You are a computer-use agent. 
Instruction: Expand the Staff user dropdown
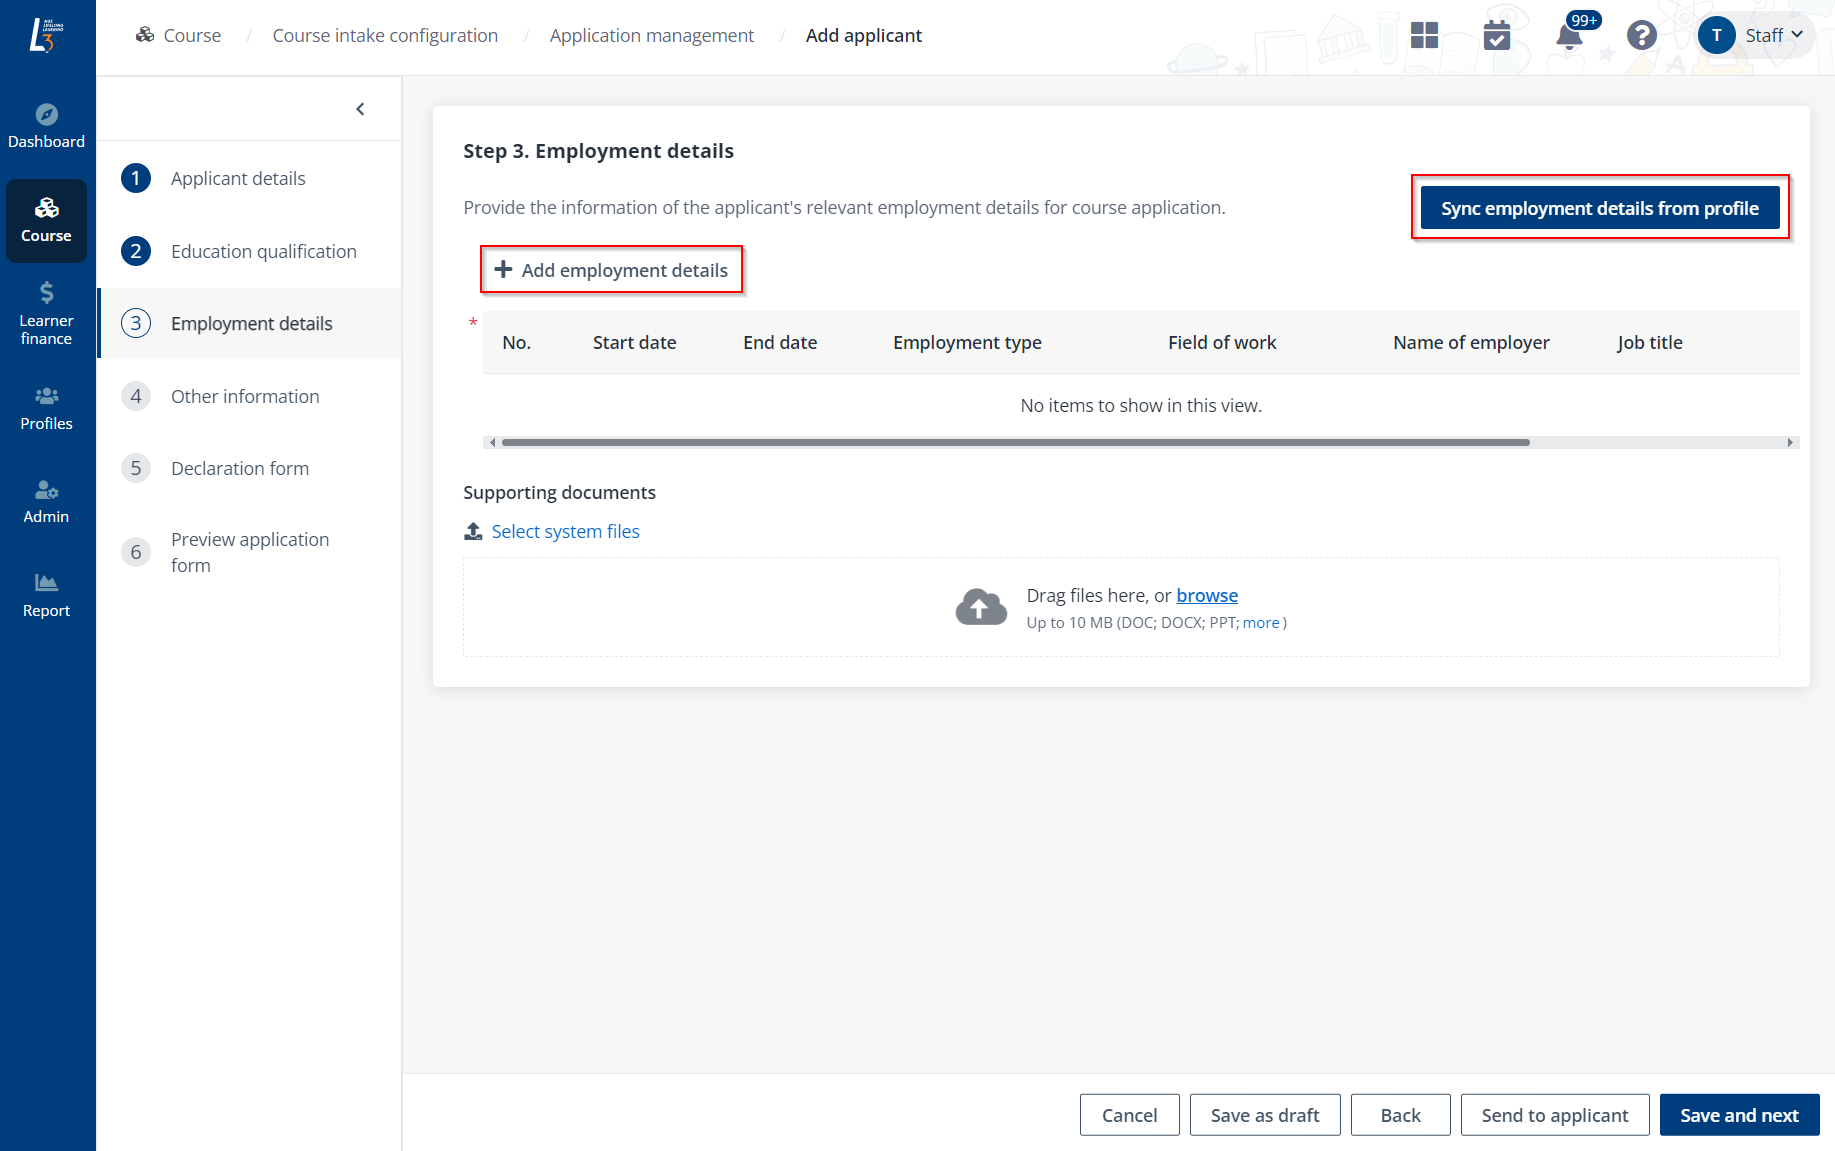pyautogui.click(x=1771, y=36)
